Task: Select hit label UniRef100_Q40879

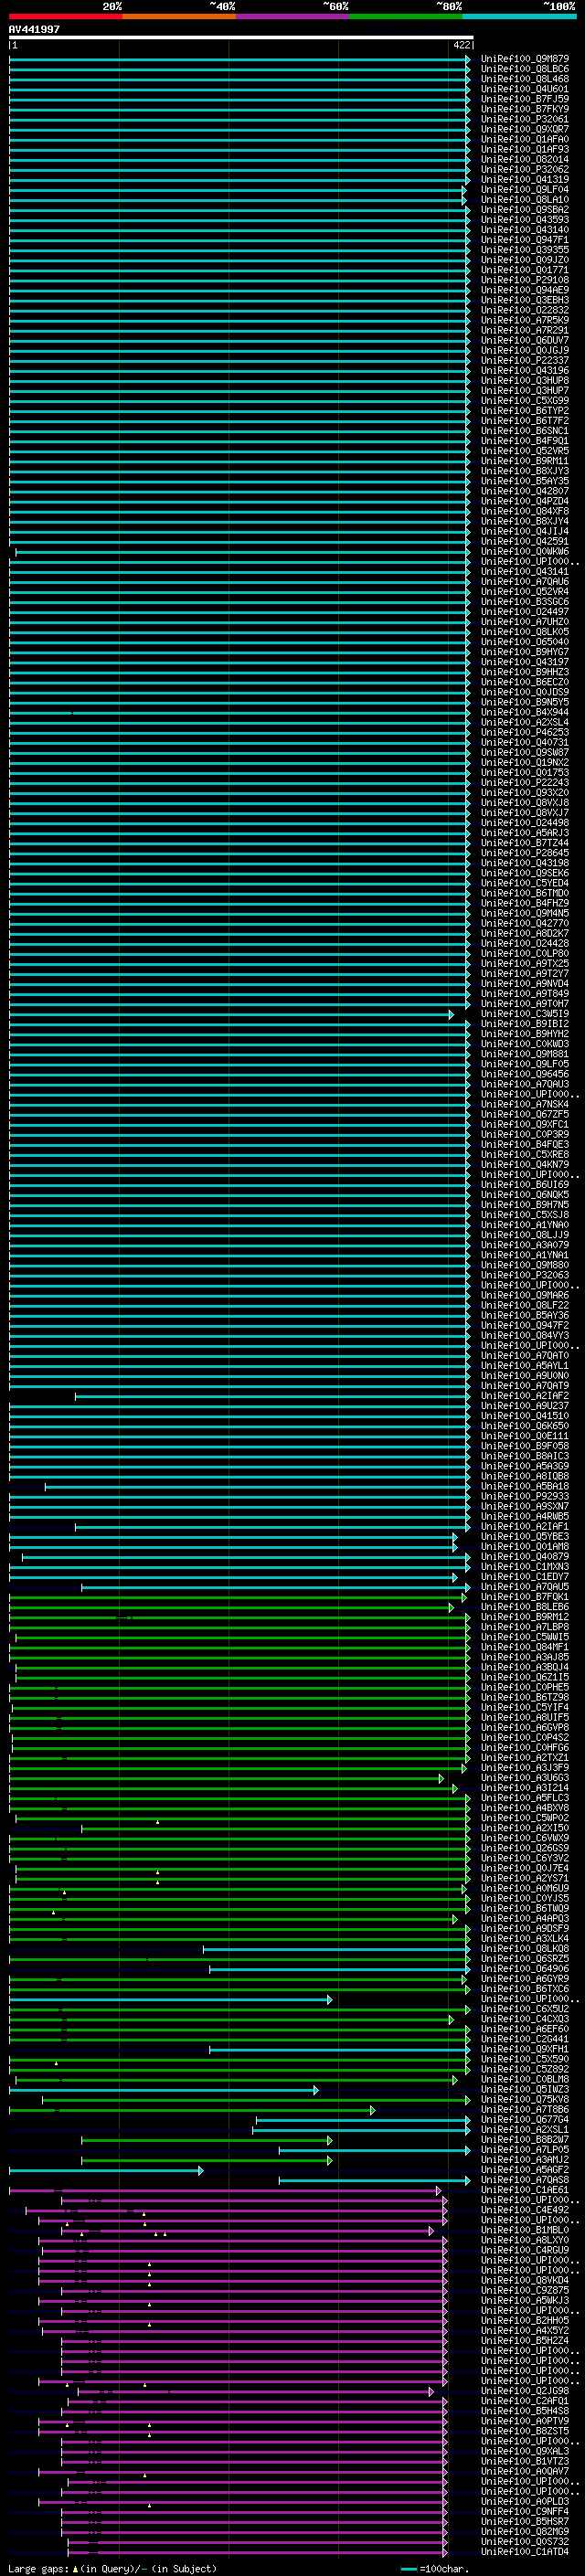Action: [x=524, y=1557]
